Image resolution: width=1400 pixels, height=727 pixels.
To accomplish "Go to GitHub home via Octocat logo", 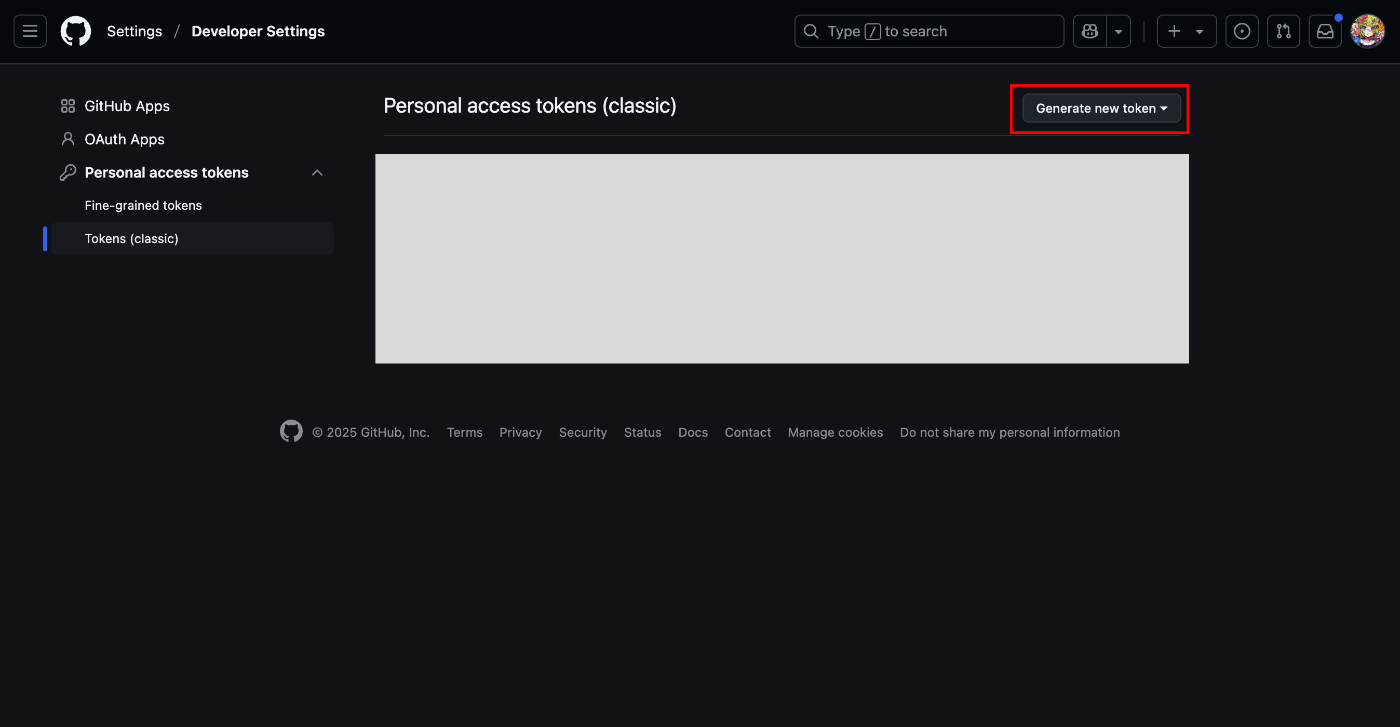I will tap(76, 31).
